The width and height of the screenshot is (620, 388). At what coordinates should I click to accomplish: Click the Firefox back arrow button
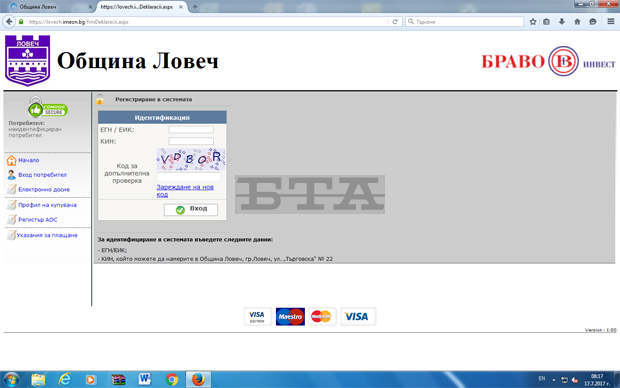[9, 22]
